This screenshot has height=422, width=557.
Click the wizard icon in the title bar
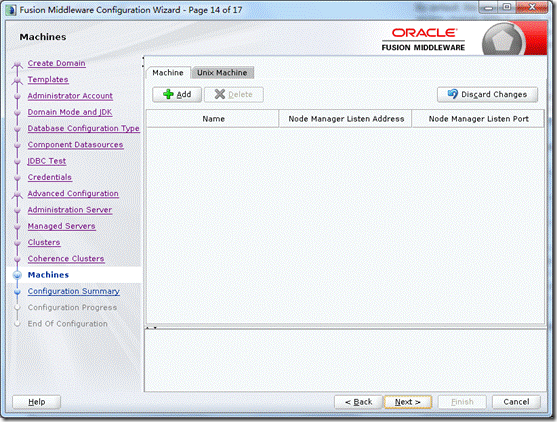[11, 10]
